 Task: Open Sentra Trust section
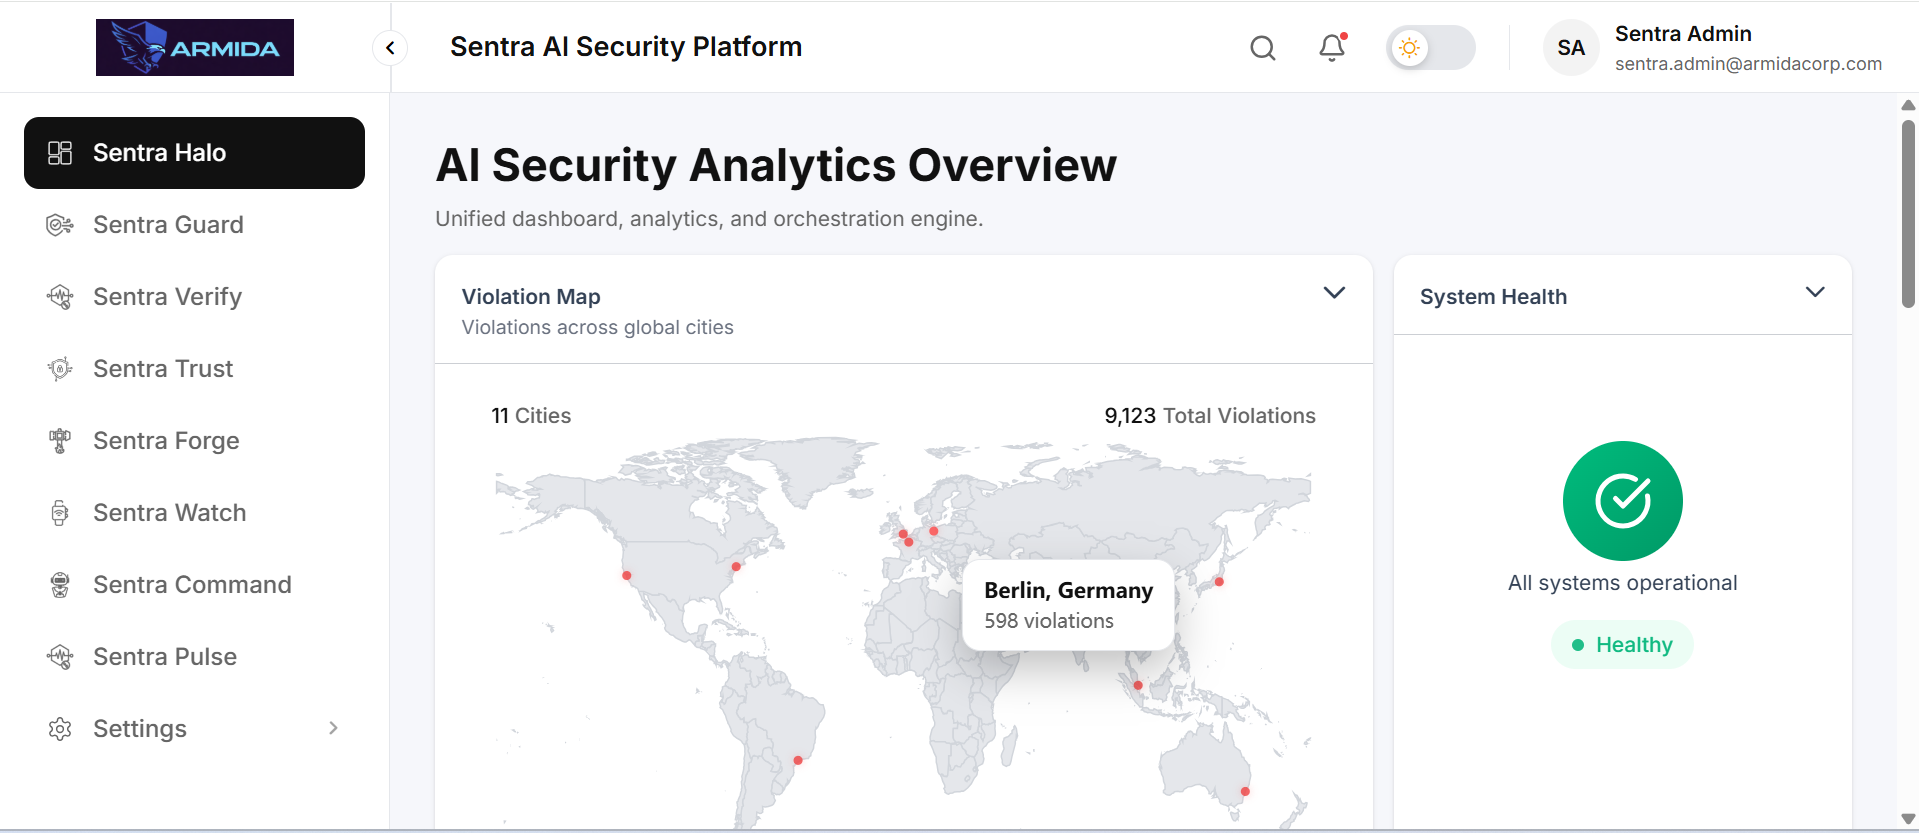tap(194, 369)
